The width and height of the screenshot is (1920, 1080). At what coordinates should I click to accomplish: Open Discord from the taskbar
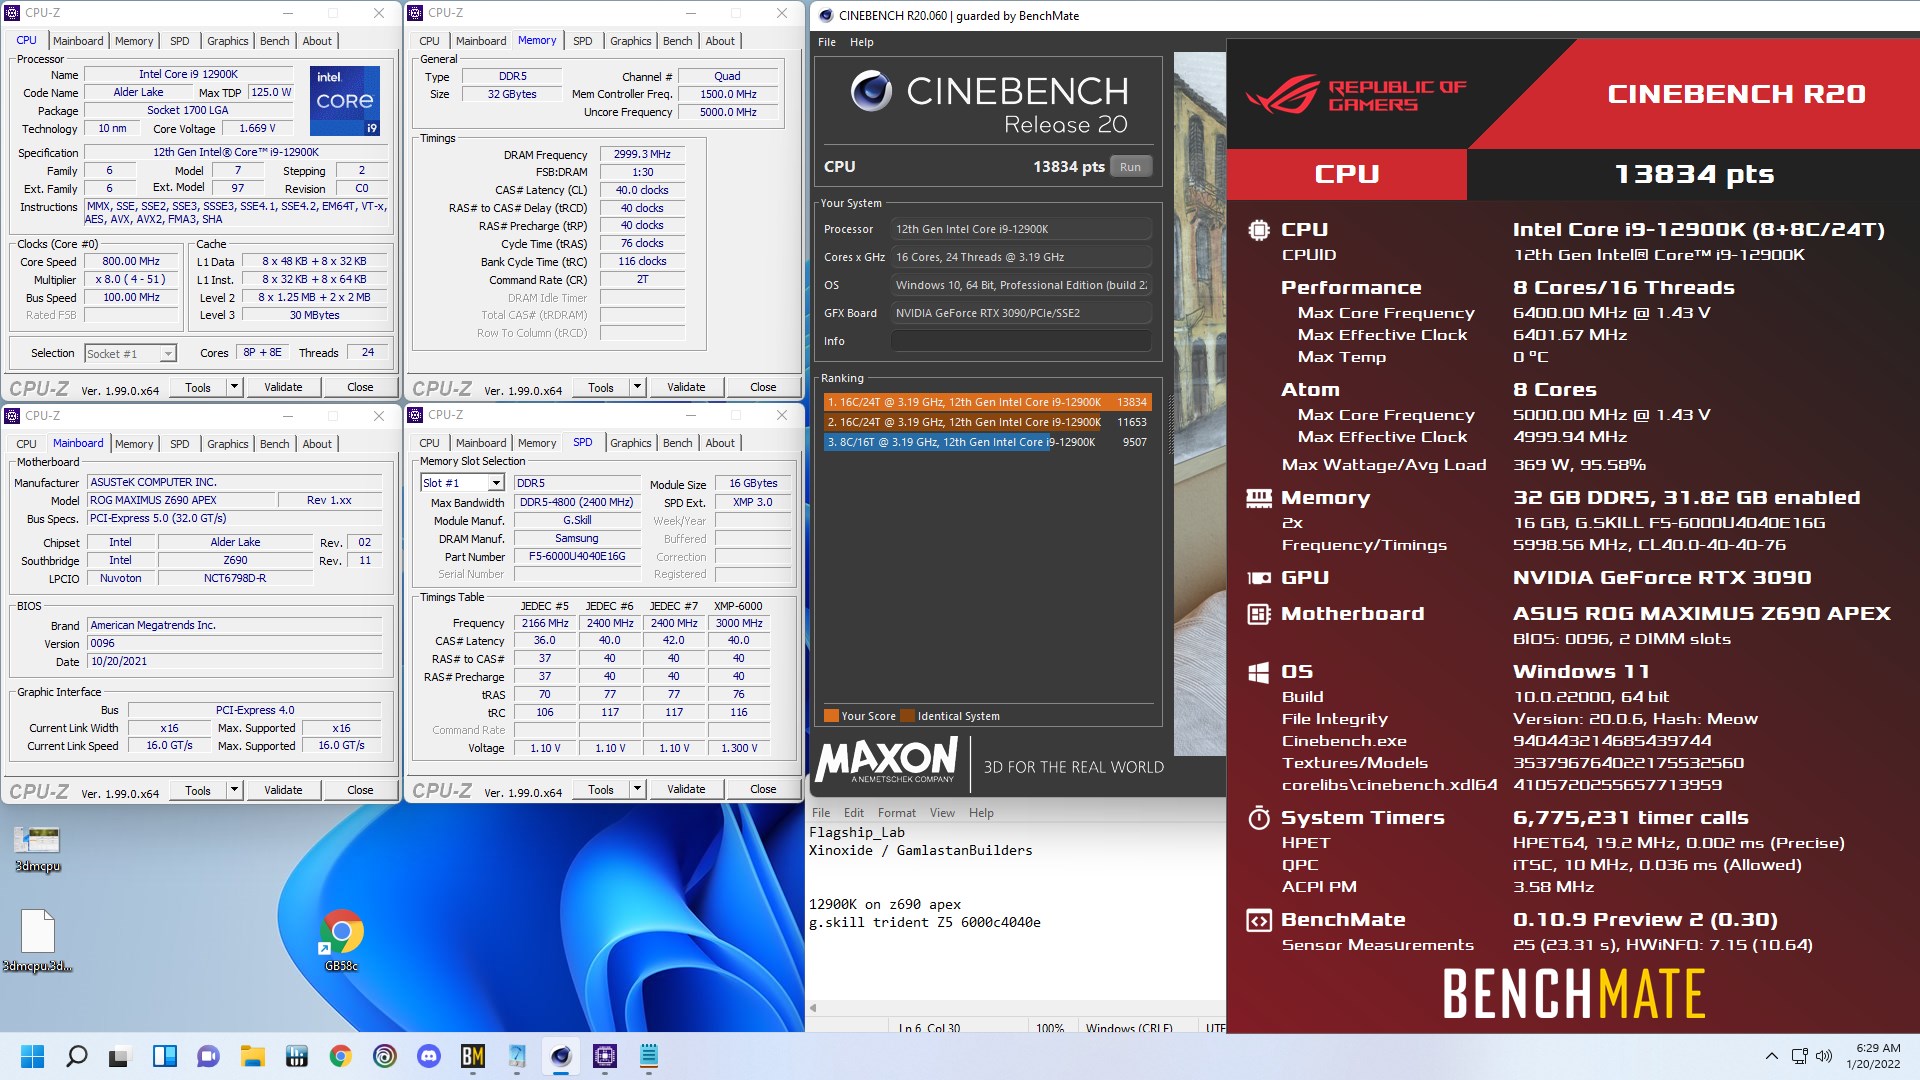pos(428,1056)
